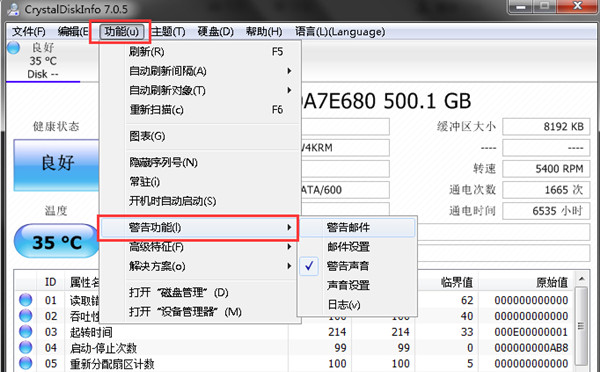Expand the 自动刷新对象(T) submenu
This screenshot has width=600, height=372.
(200, 90)
